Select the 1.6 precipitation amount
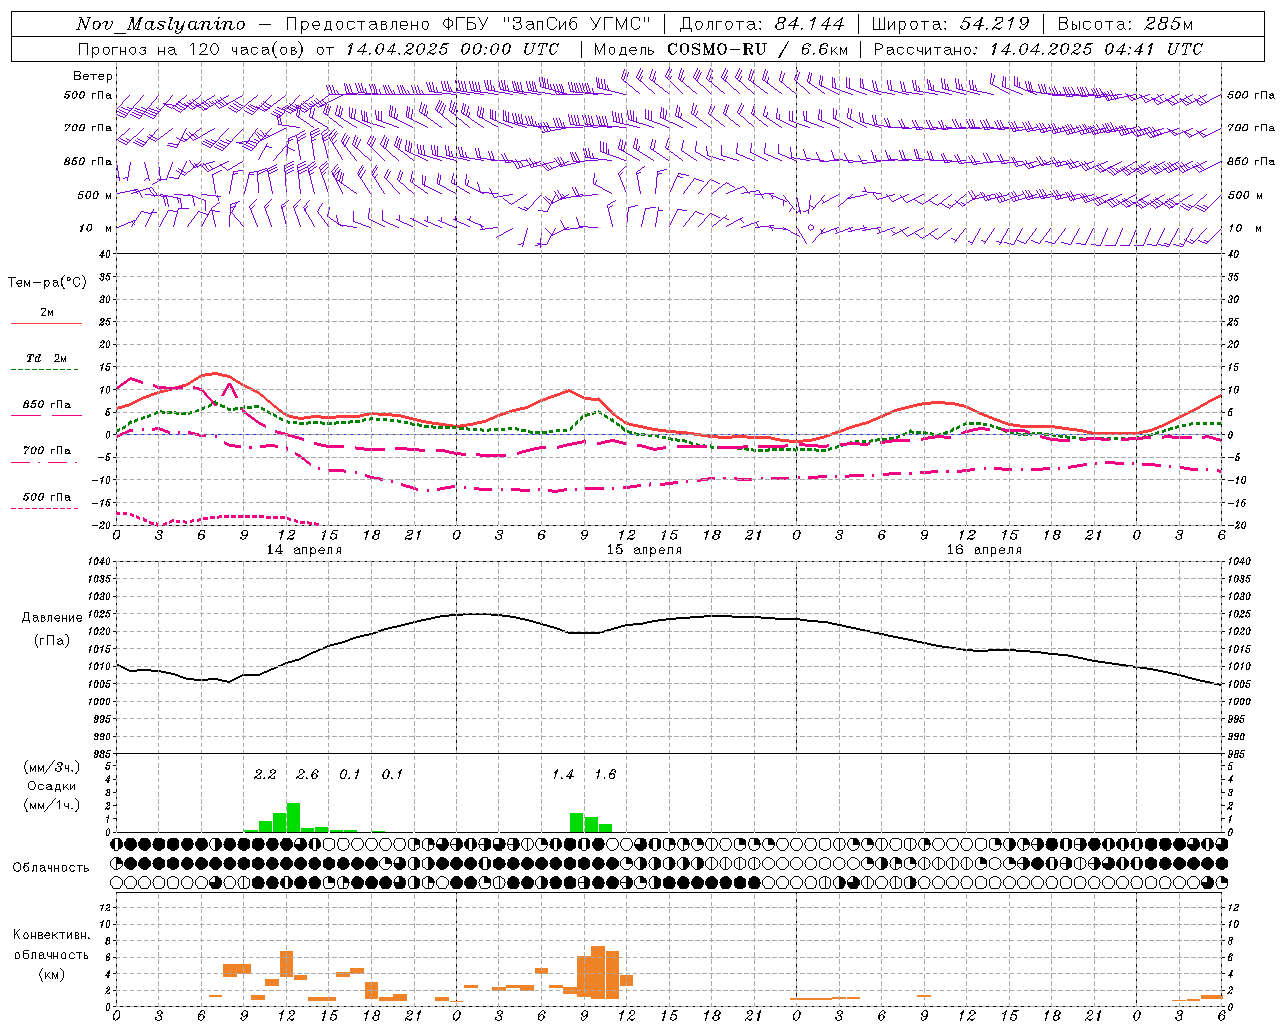The height and width of the screenshot is (1024, 1280). click(x=605, y=775)
